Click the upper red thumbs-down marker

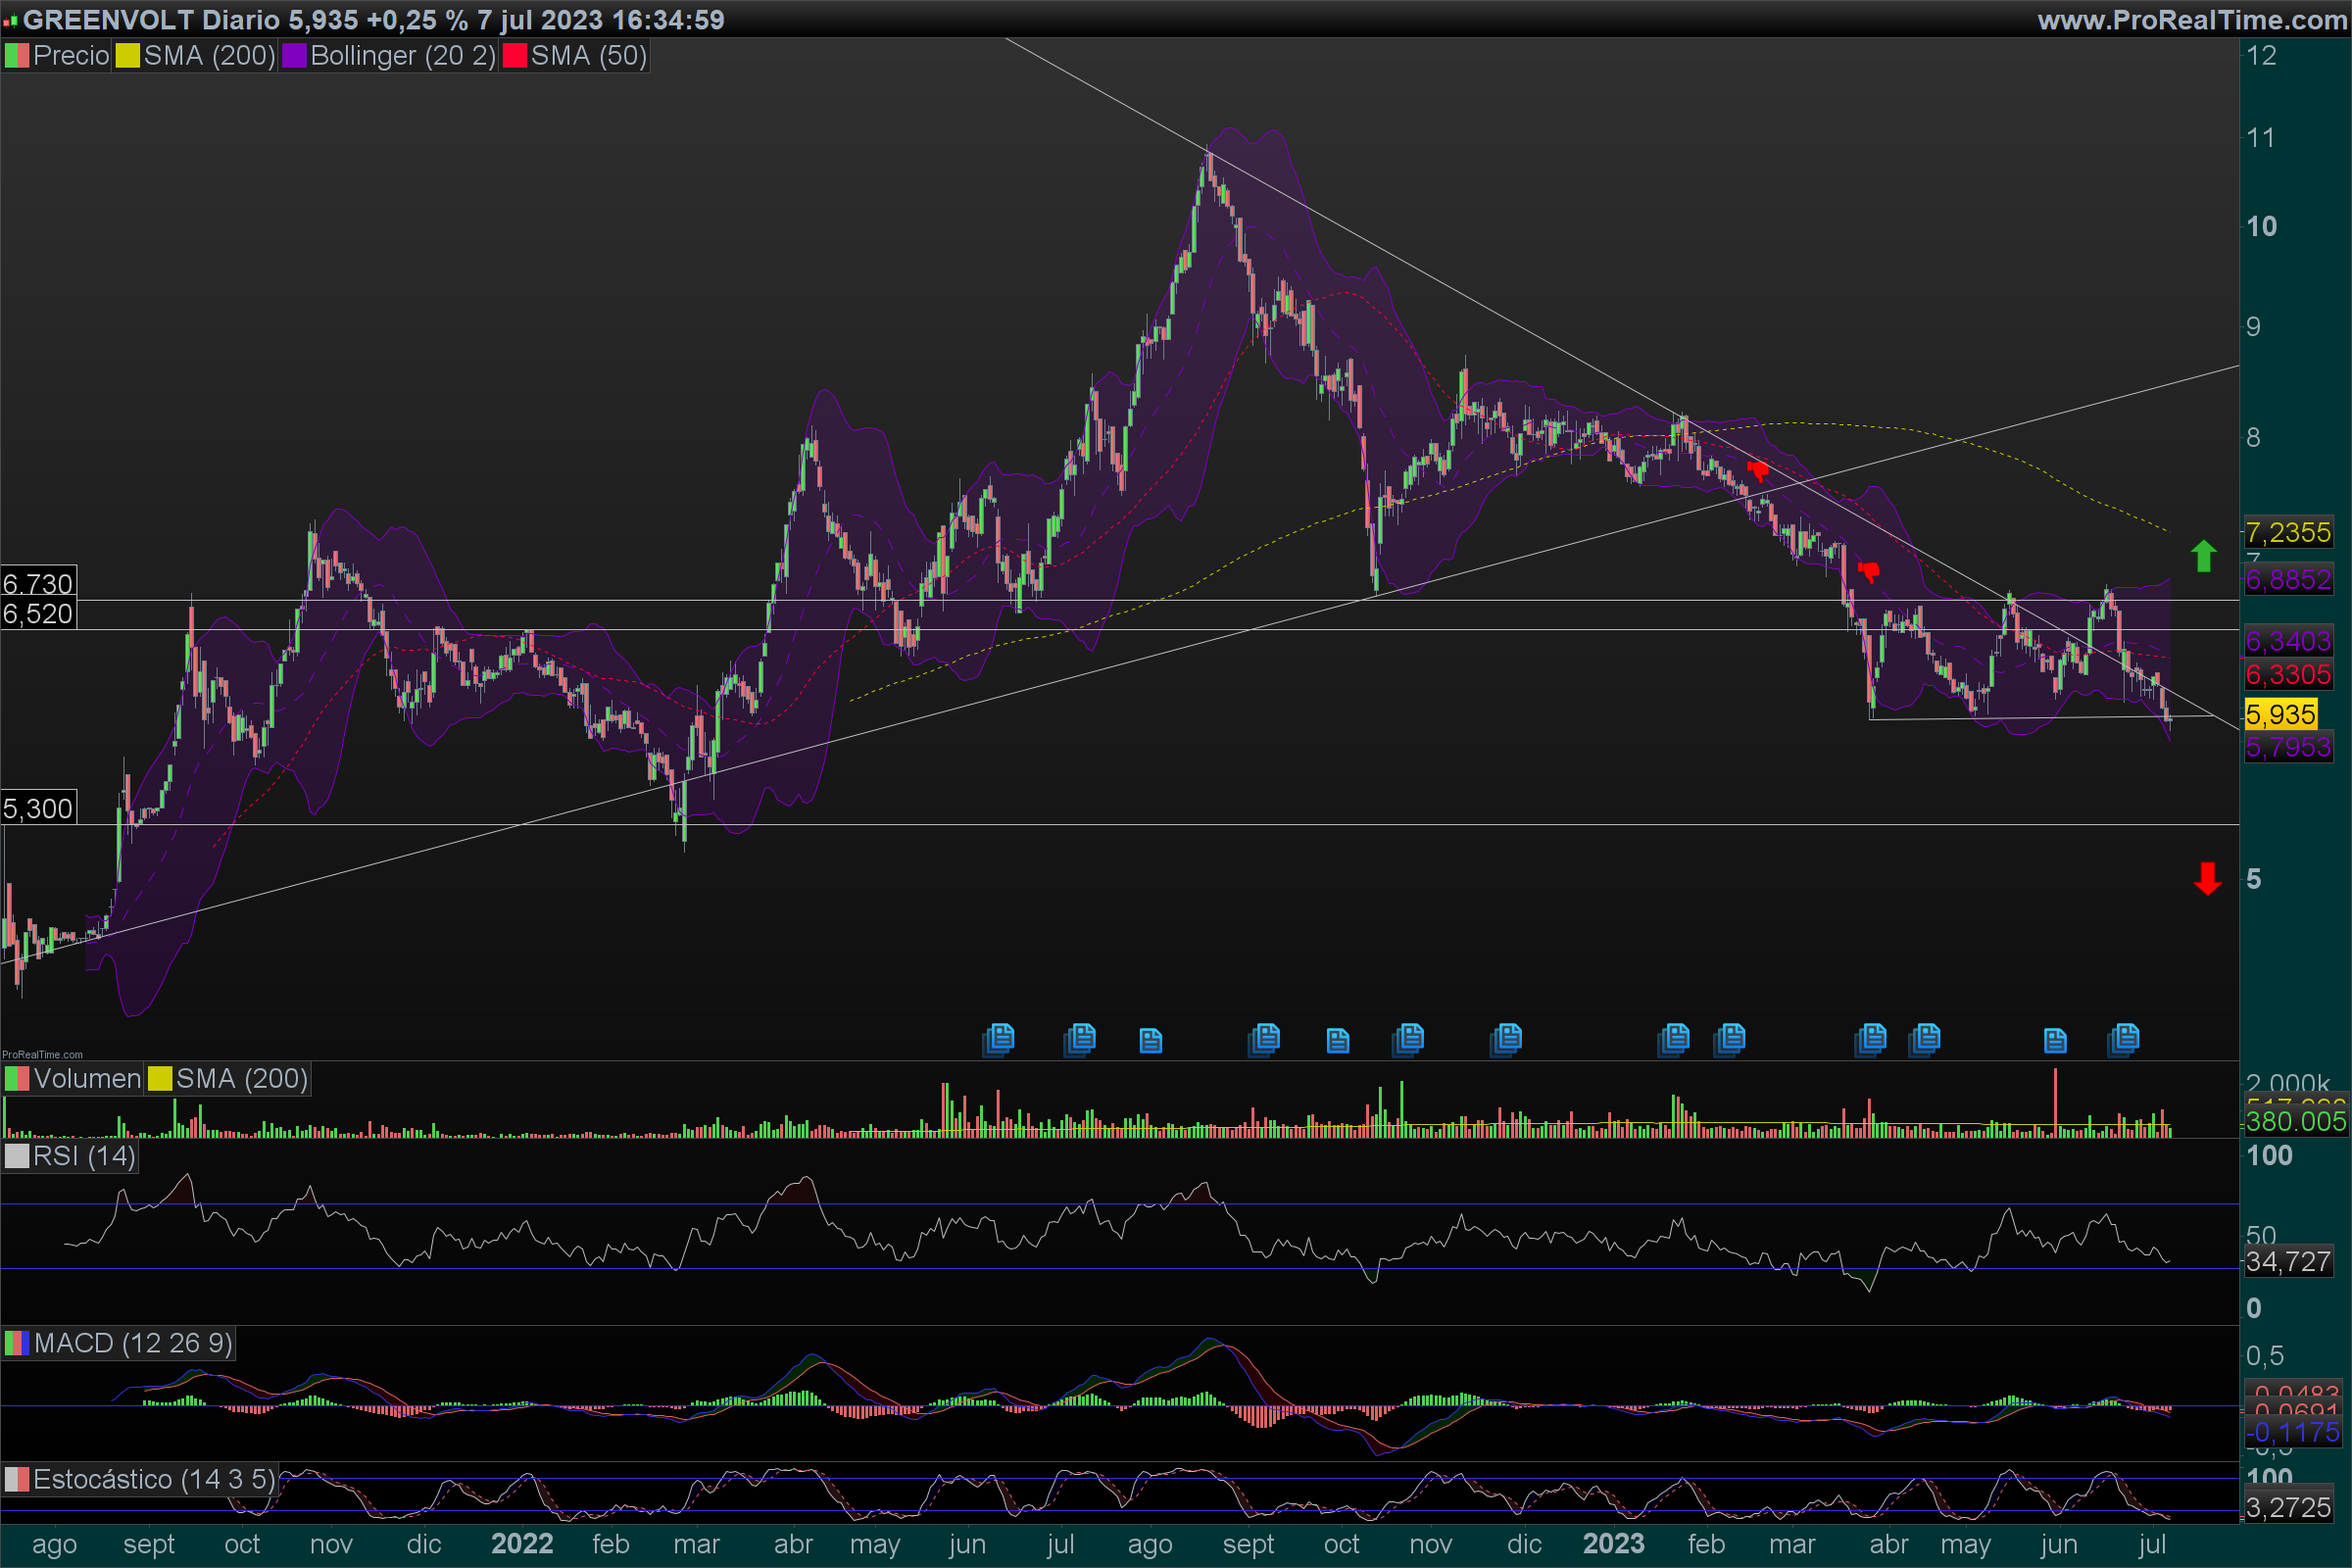pyautogui.click(x=1758, y=470)
